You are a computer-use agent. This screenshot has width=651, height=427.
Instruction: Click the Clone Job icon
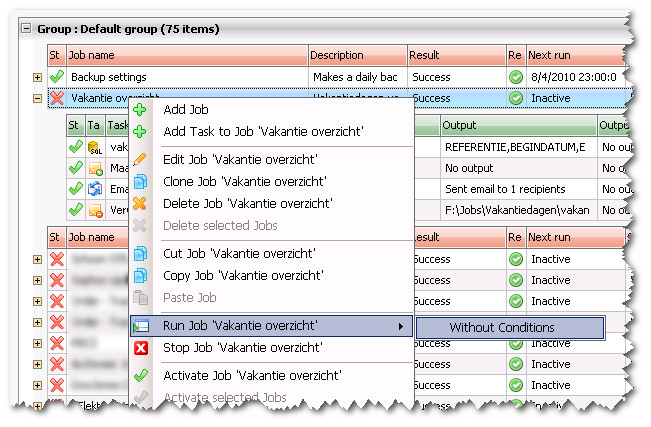click(141, 181)
